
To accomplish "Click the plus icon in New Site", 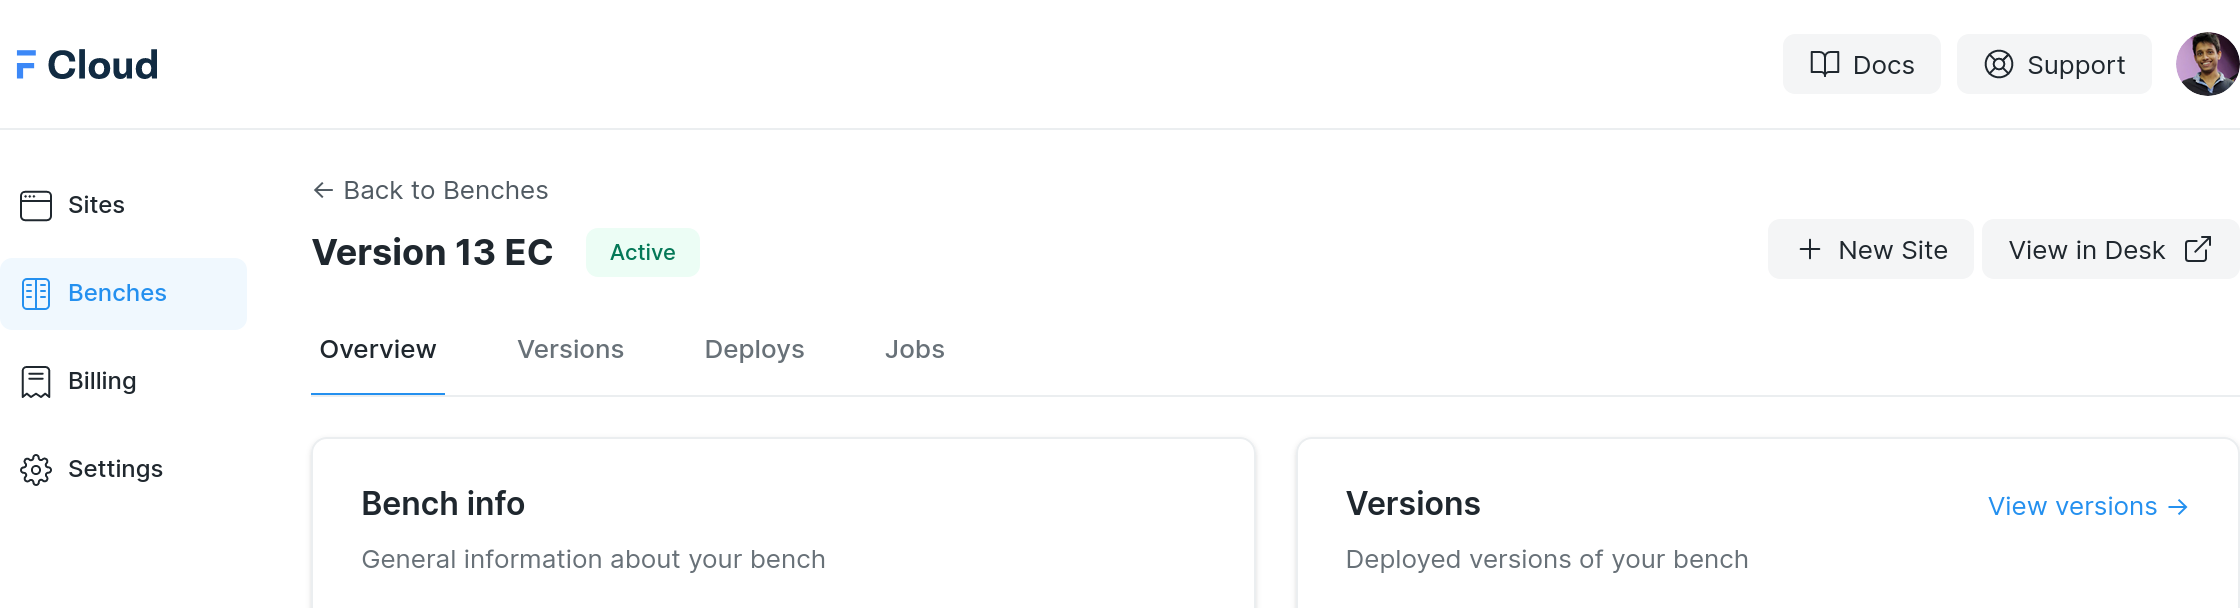I will click(x=1810, y=249).
